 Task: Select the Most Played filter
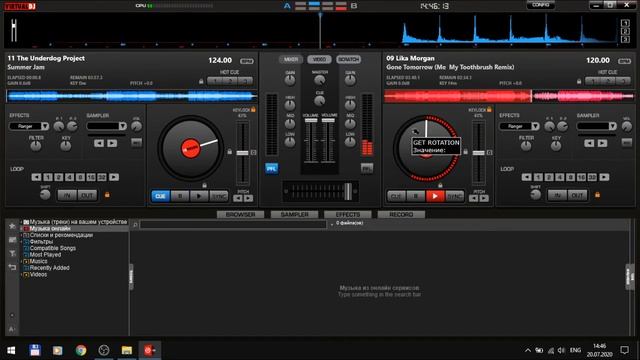45,255
